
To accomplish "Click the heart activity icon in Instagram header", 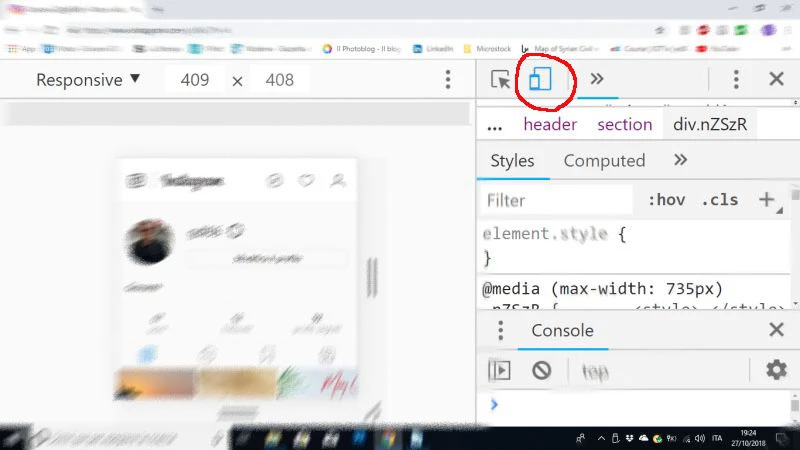I will point(306,180).
